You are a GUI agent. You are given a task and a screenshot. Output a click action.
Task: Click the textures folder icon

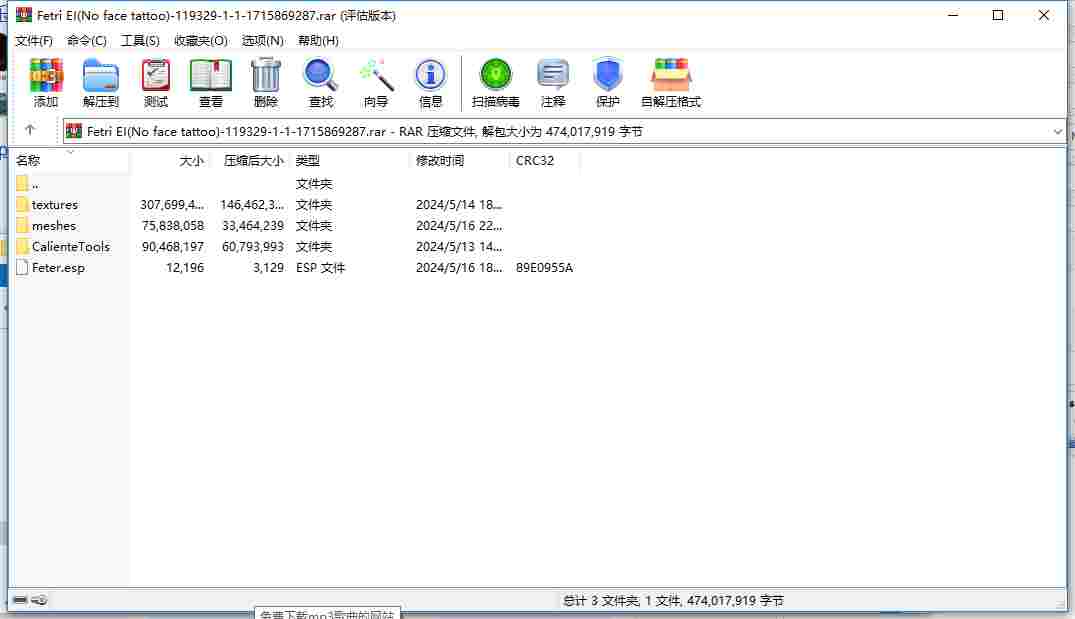pos(22,204)
